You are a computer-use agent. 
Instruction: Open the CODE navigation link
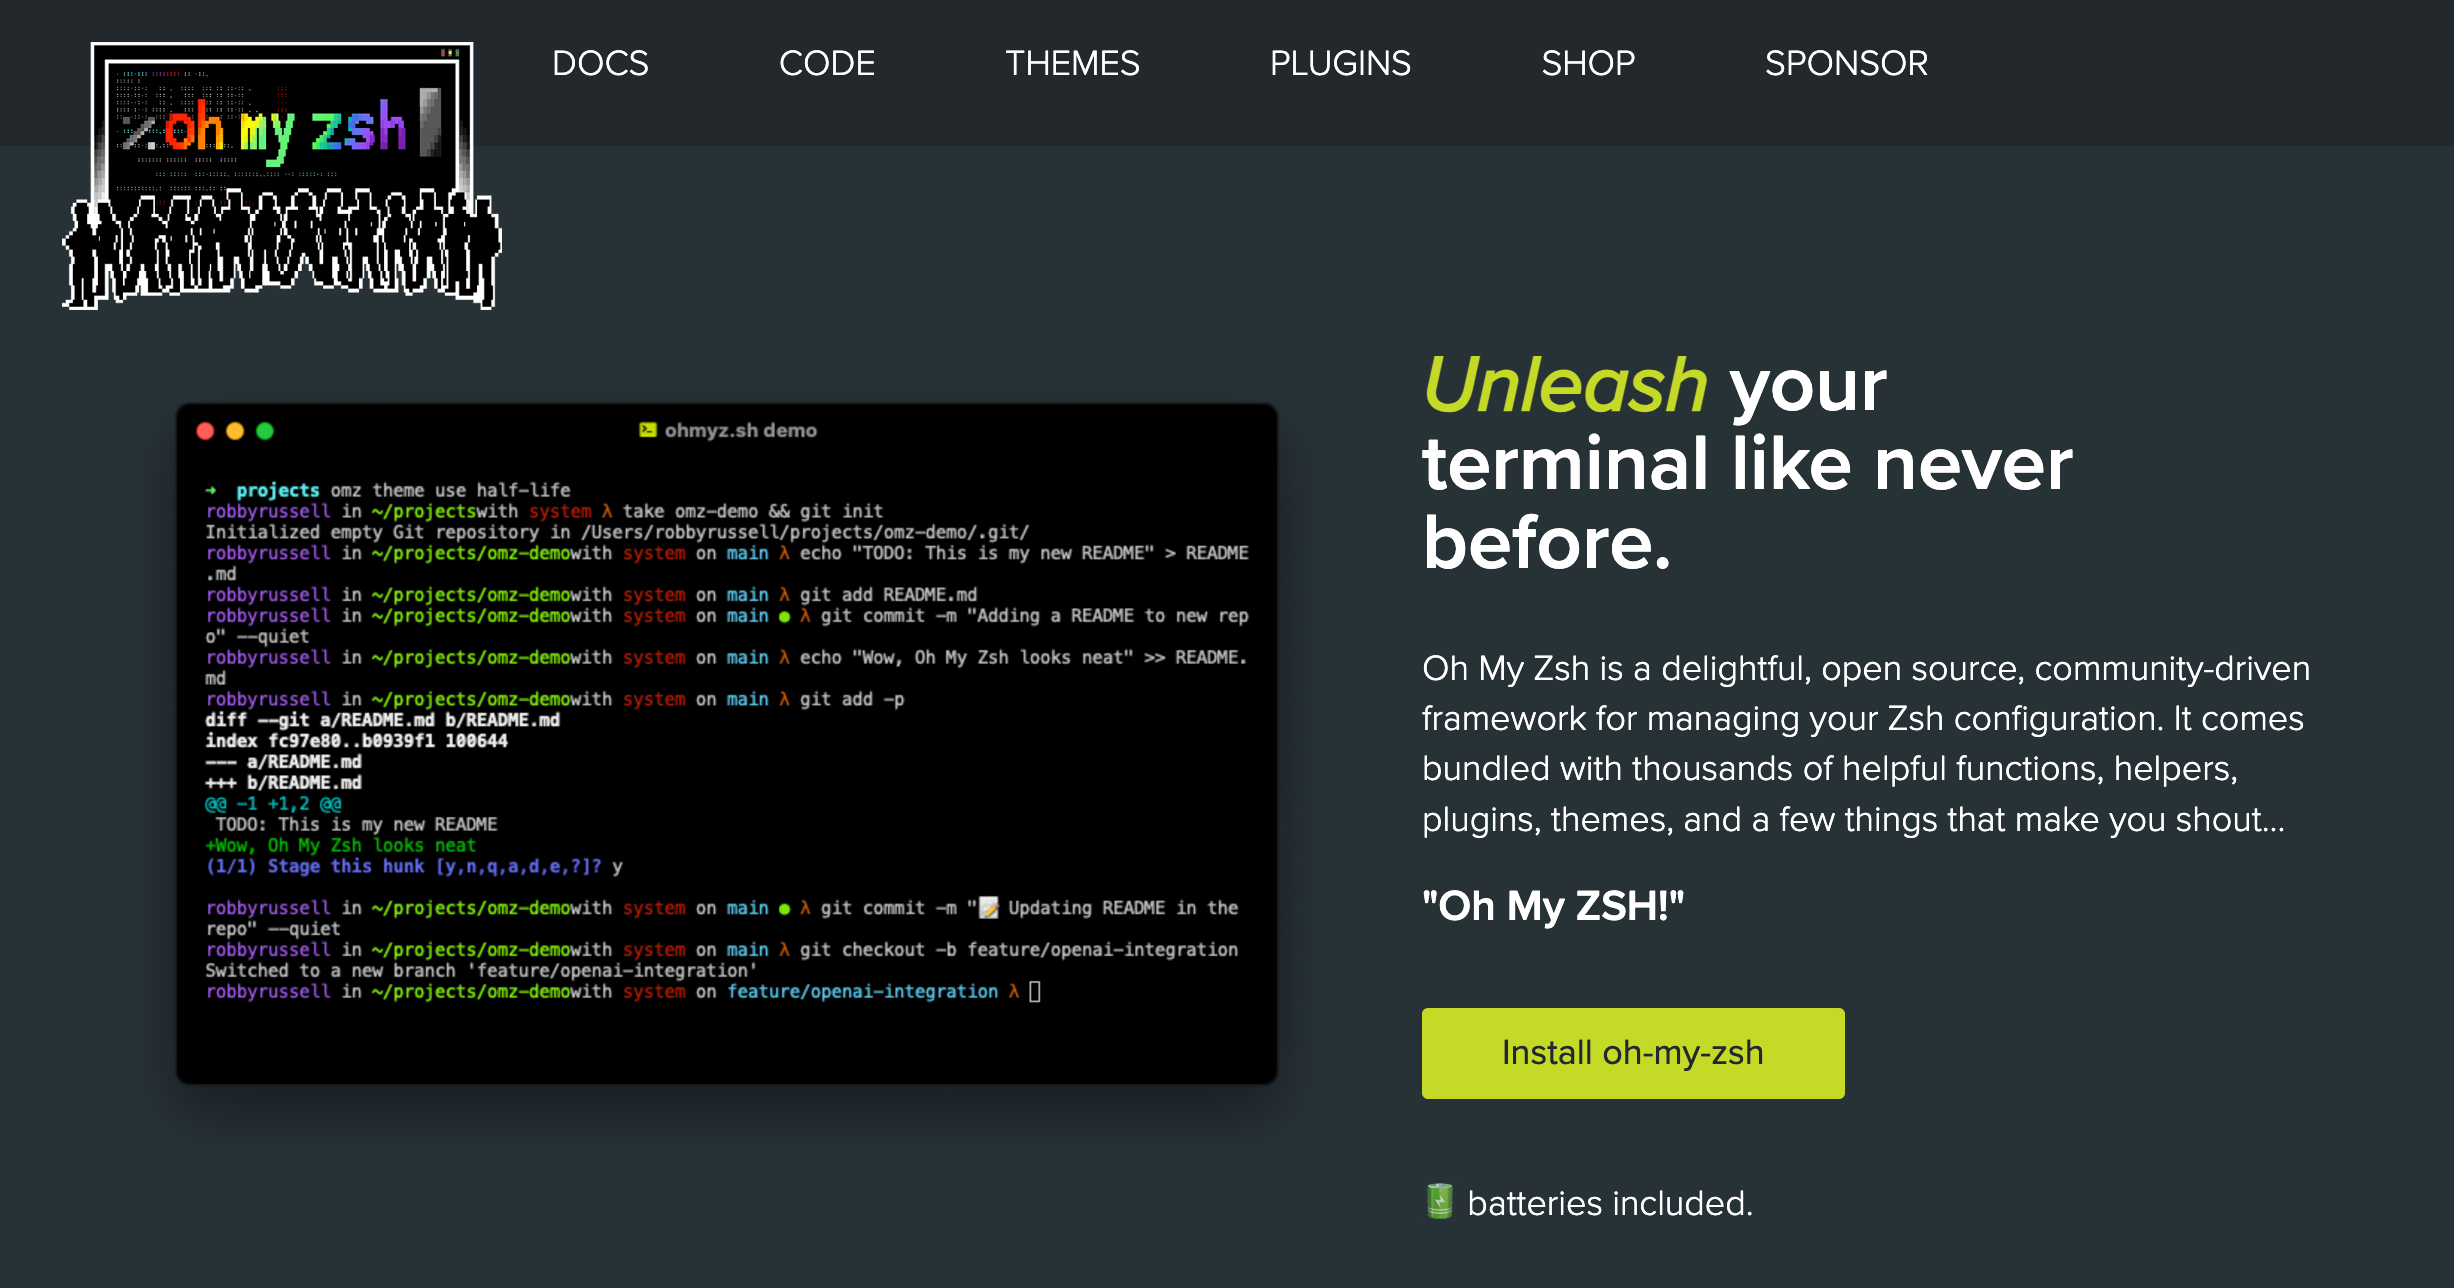pyautogui.click(x=827, y=63)
